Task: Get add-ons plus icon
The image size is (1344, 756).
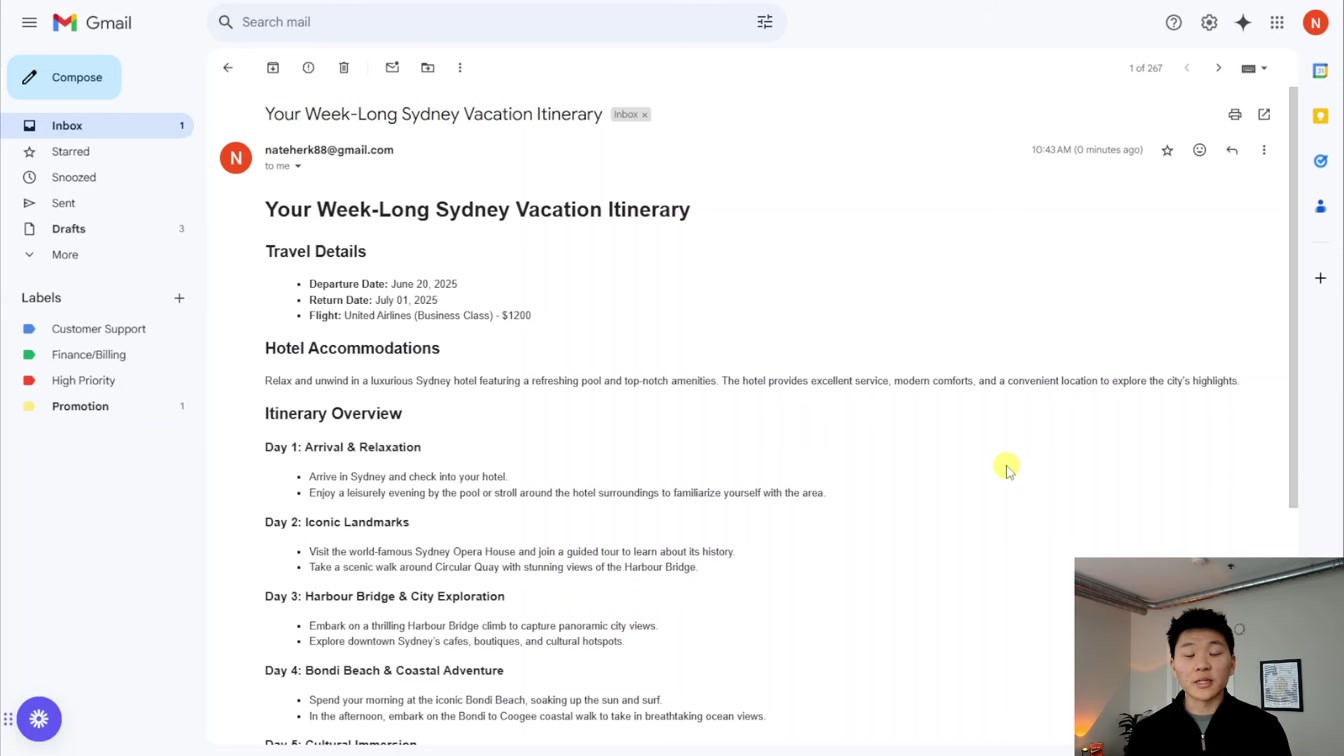Action: click(1320, 278)
